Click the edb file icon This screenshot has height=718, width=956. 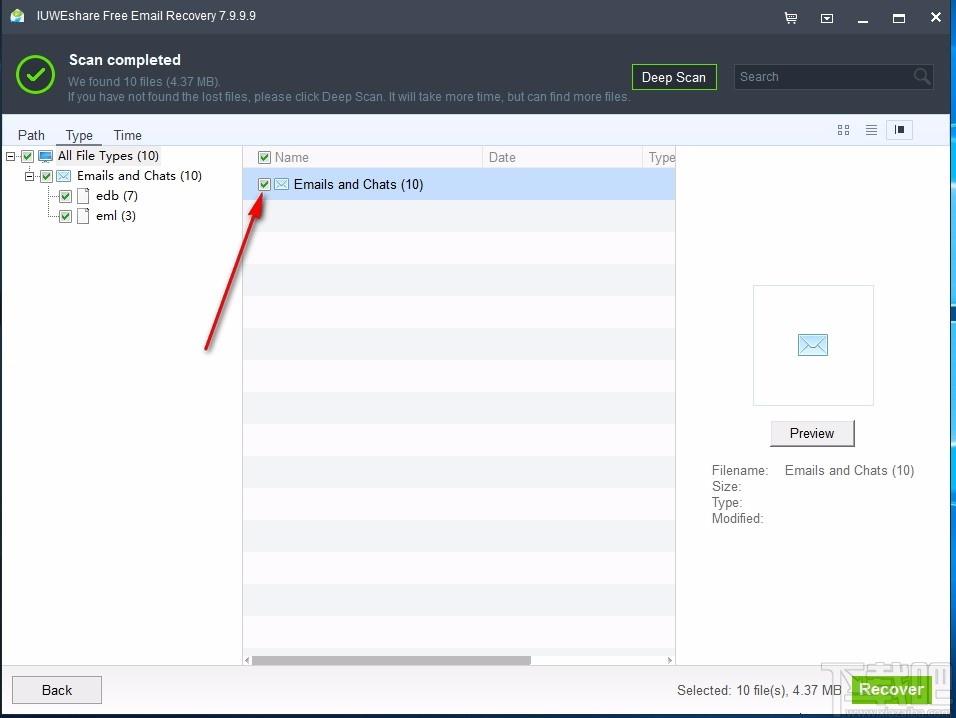(83, 196)
